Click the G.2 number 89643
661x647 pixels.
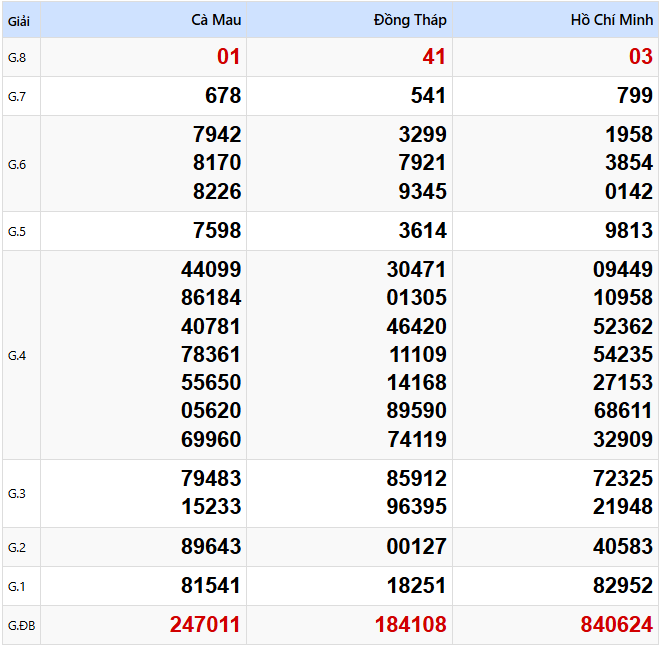[211, 547]
